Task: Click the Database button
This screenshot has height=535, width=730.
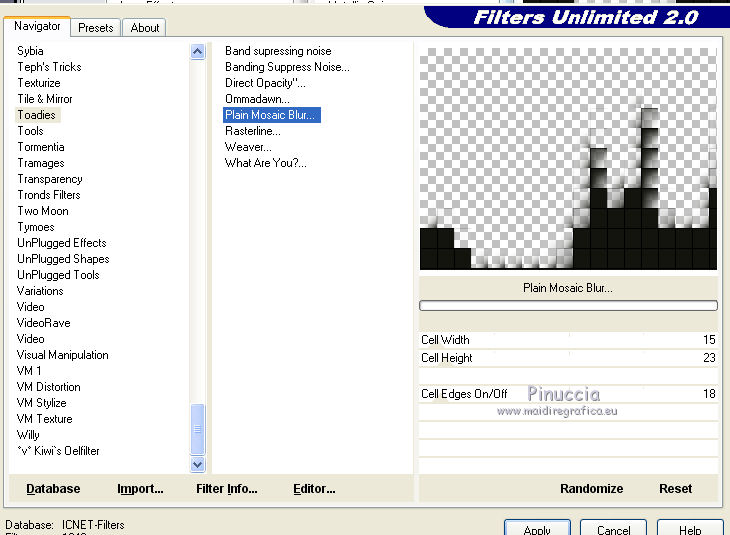Action: coord(53,488)
